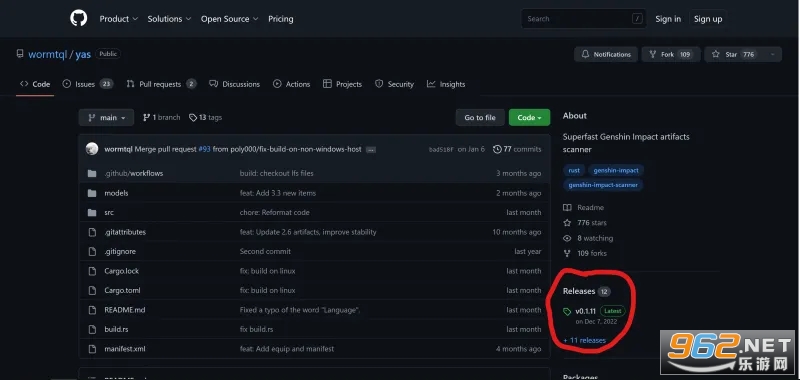This screenshot has width=800, height=380.
Task: Open the green Code dropdown button
Action: pyautogui.click(x=529, y=117)
